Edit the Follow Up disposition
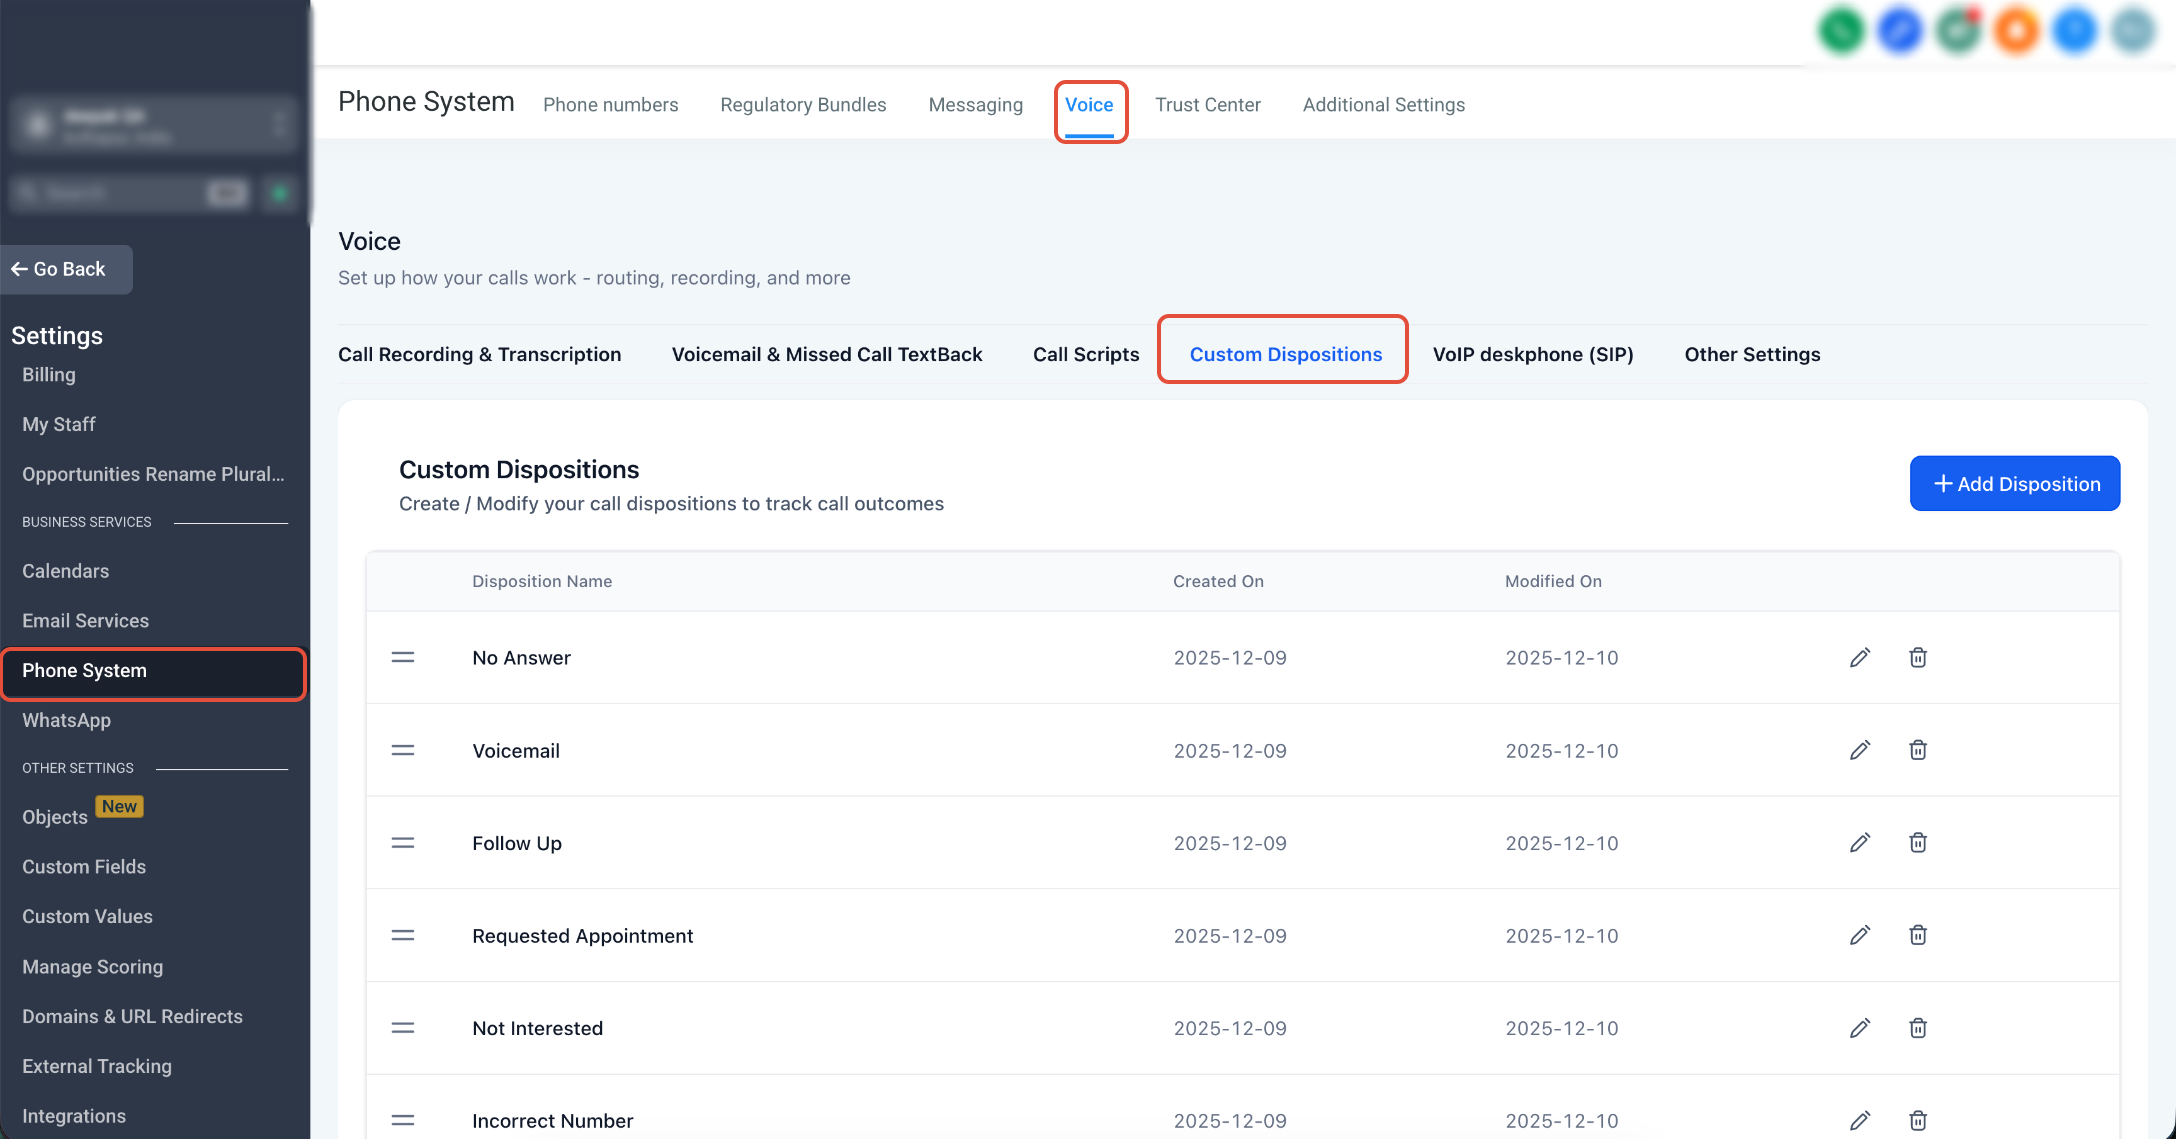 click(1860, 843)
